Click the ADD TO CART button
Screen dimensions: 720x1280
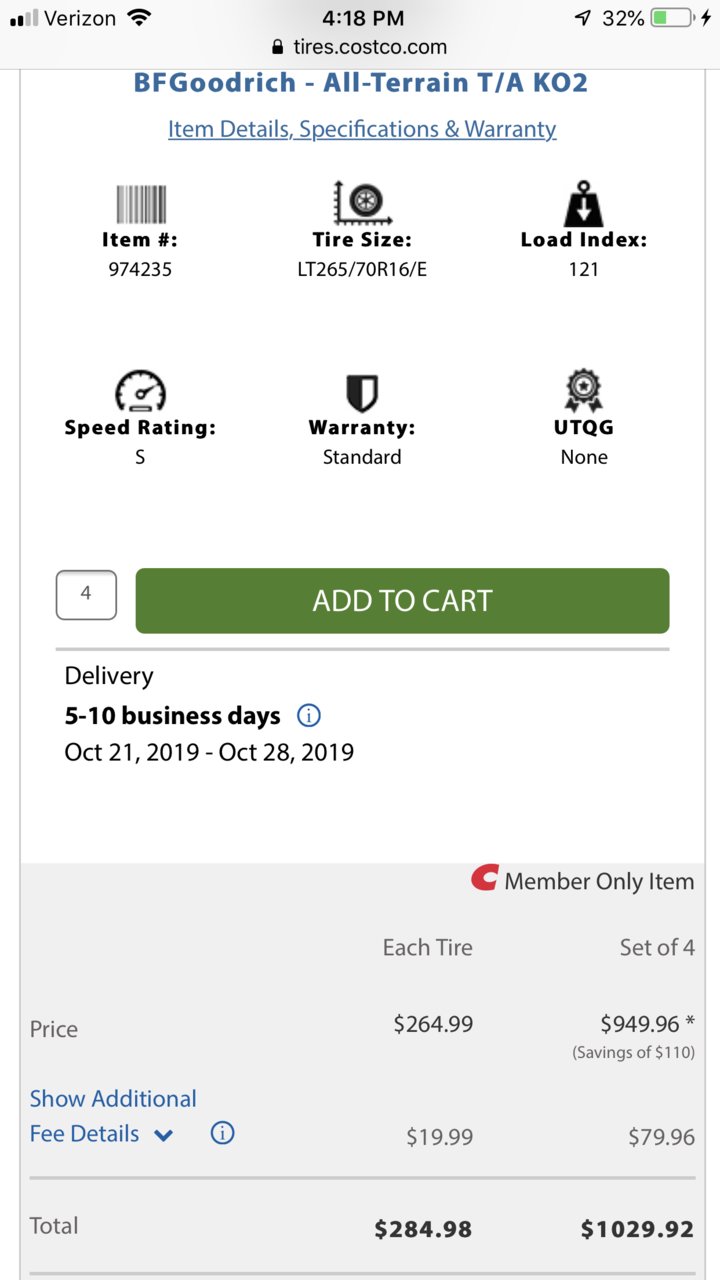tap(402, 601)
